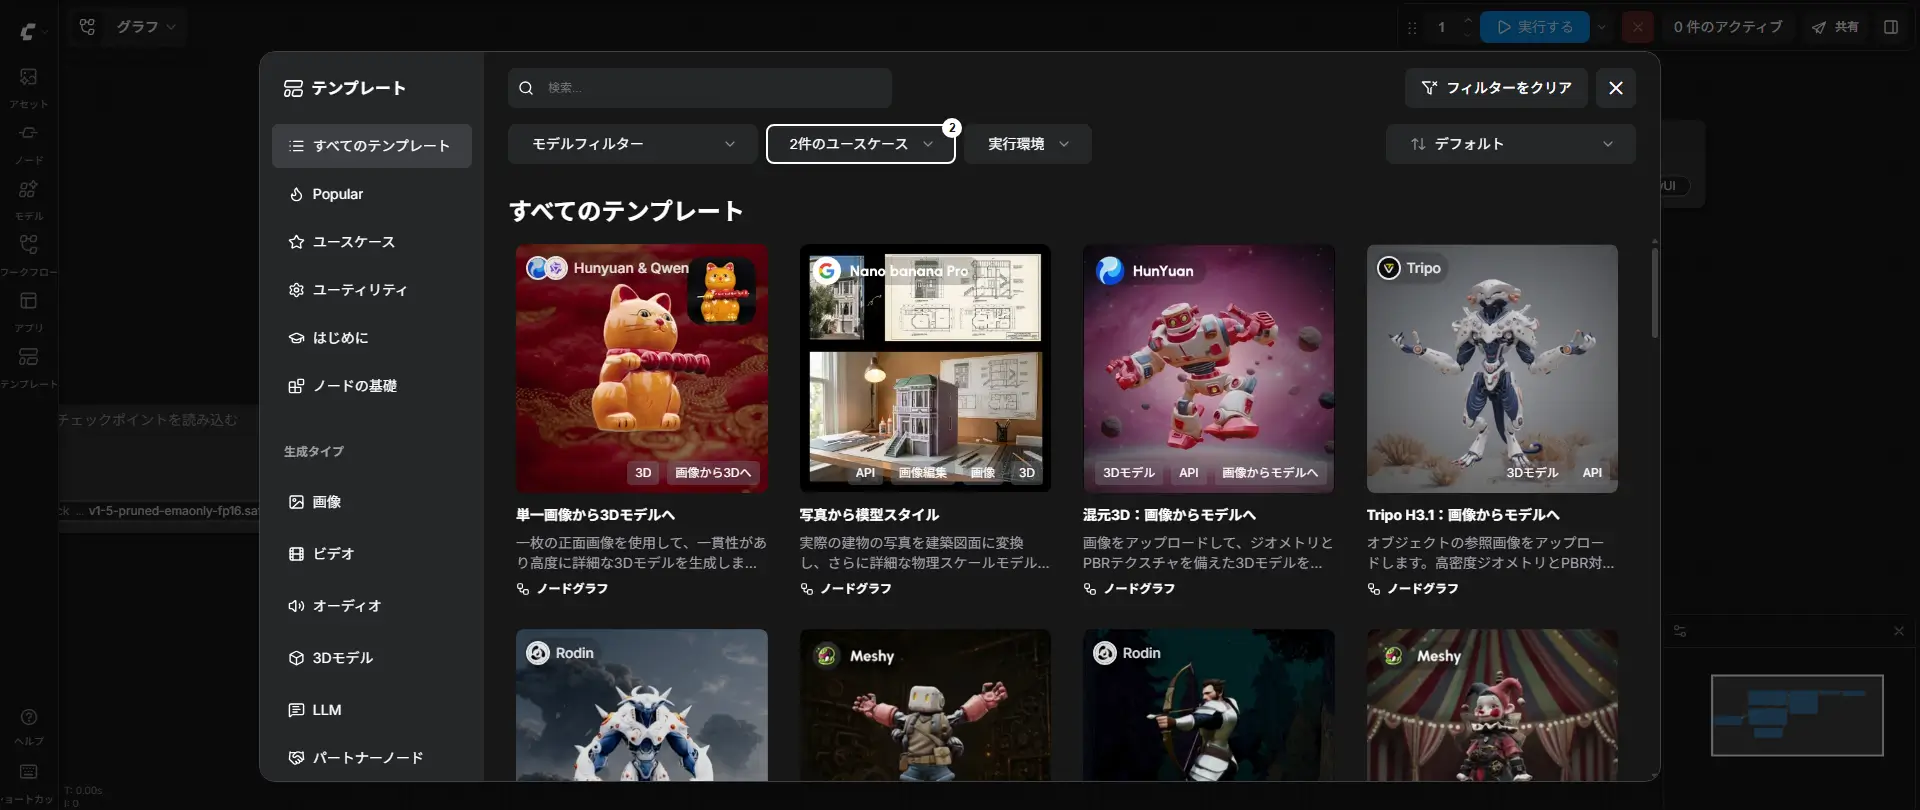This screenshot has width=1920, height=810.
Task: Open the lucky cat 単一画像から3Dモデルへ thumbnail
Action: [x=642, y=369]
